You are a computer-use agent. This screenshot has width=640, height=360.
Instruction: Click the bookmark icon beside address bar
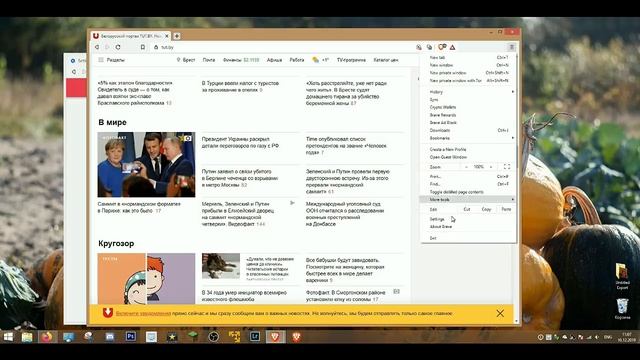[x=142, y=47]
